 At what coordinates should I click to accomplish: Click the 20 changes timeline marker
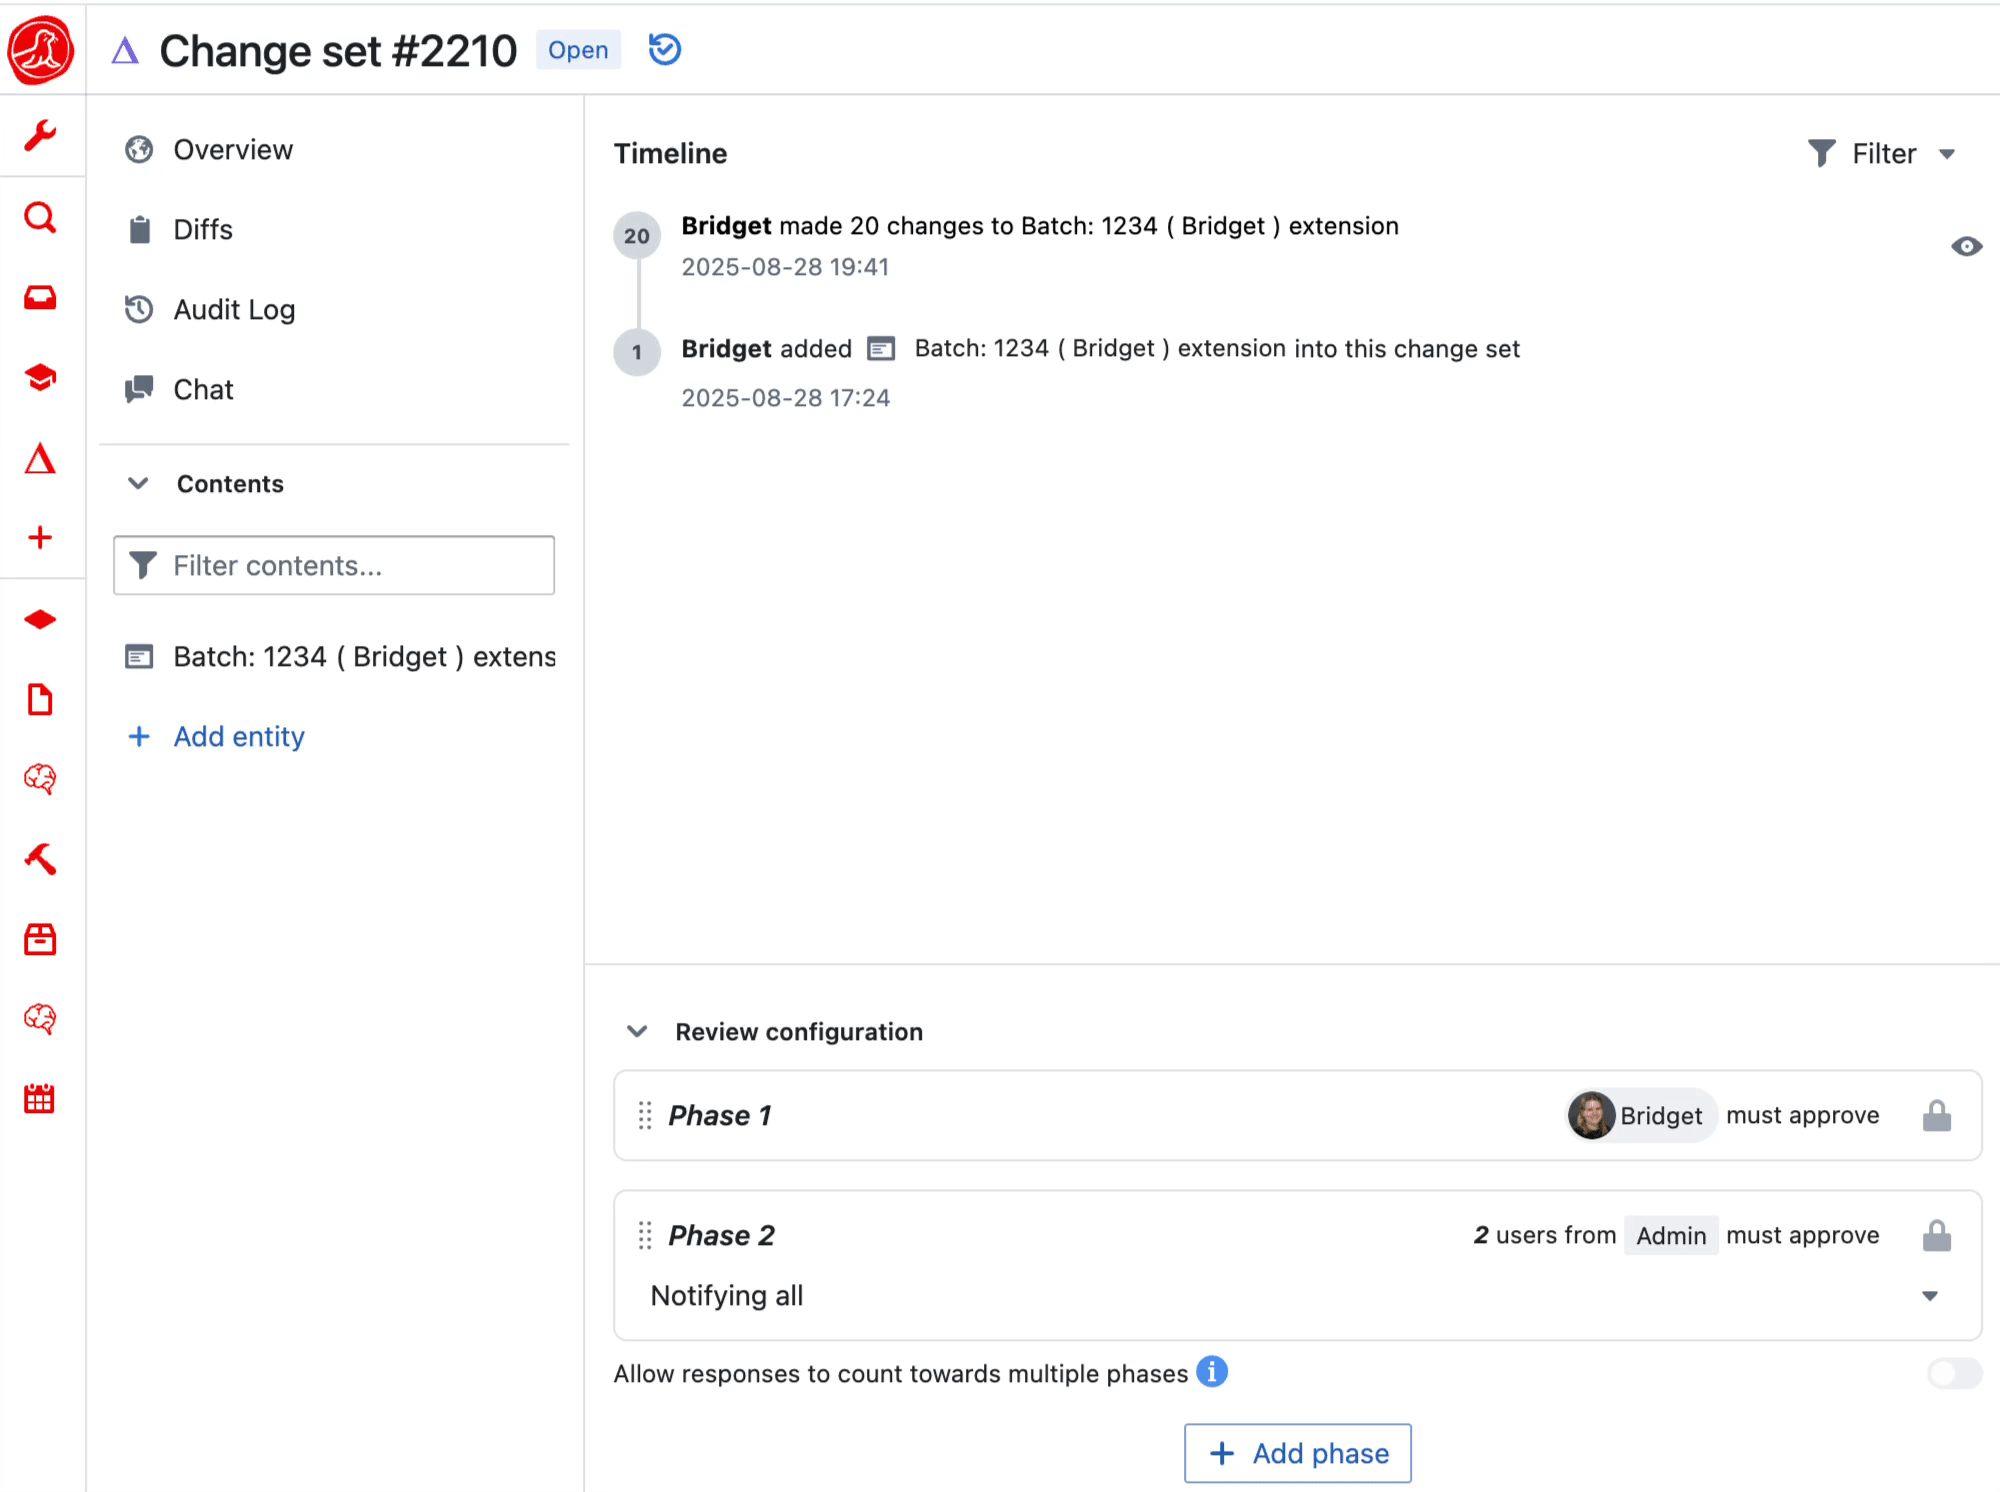pos(636,236)
